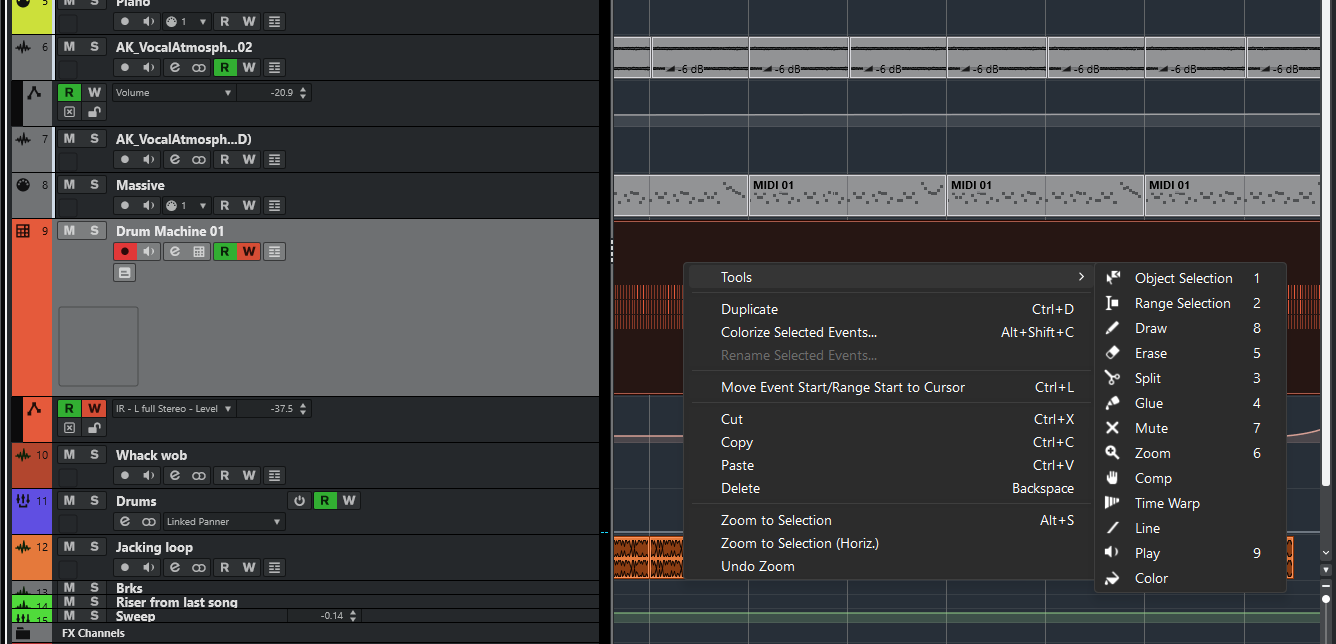Pick the Zoom magnifier tool
Image resolution: width=1336 pixels, height=644 pixels.
click(x=1190, y=453)
